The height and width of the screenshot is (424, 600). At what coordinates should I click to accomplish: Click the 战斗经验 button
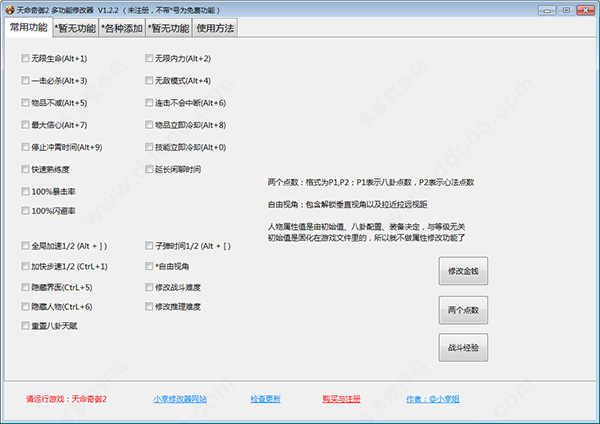click(463, 347)
